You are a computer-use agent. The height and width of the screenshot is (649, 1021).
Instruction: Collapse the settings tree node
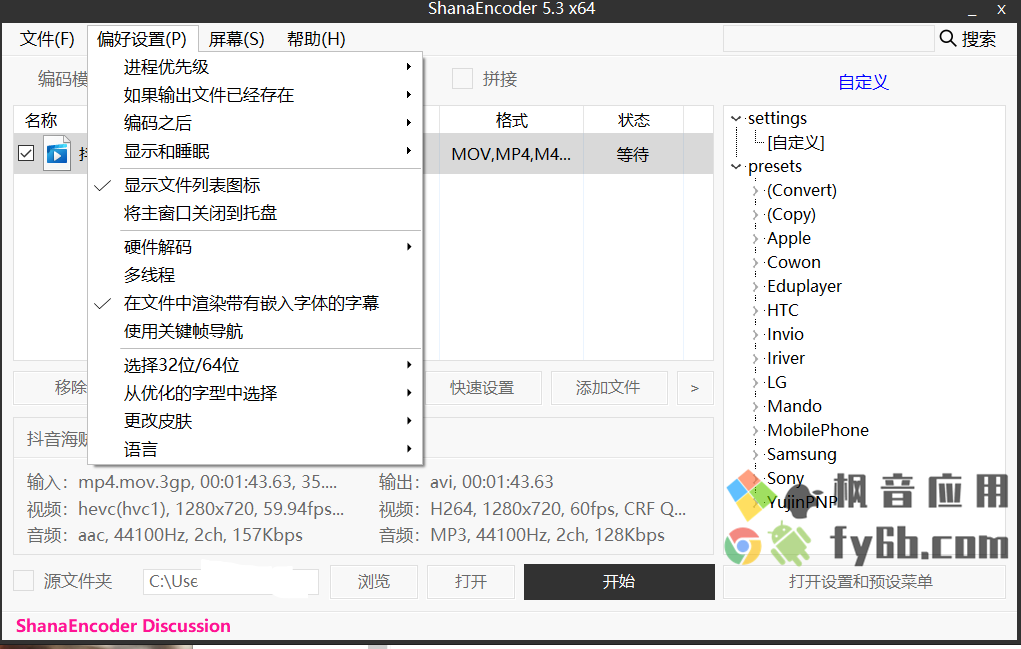[x=736, y=118]
